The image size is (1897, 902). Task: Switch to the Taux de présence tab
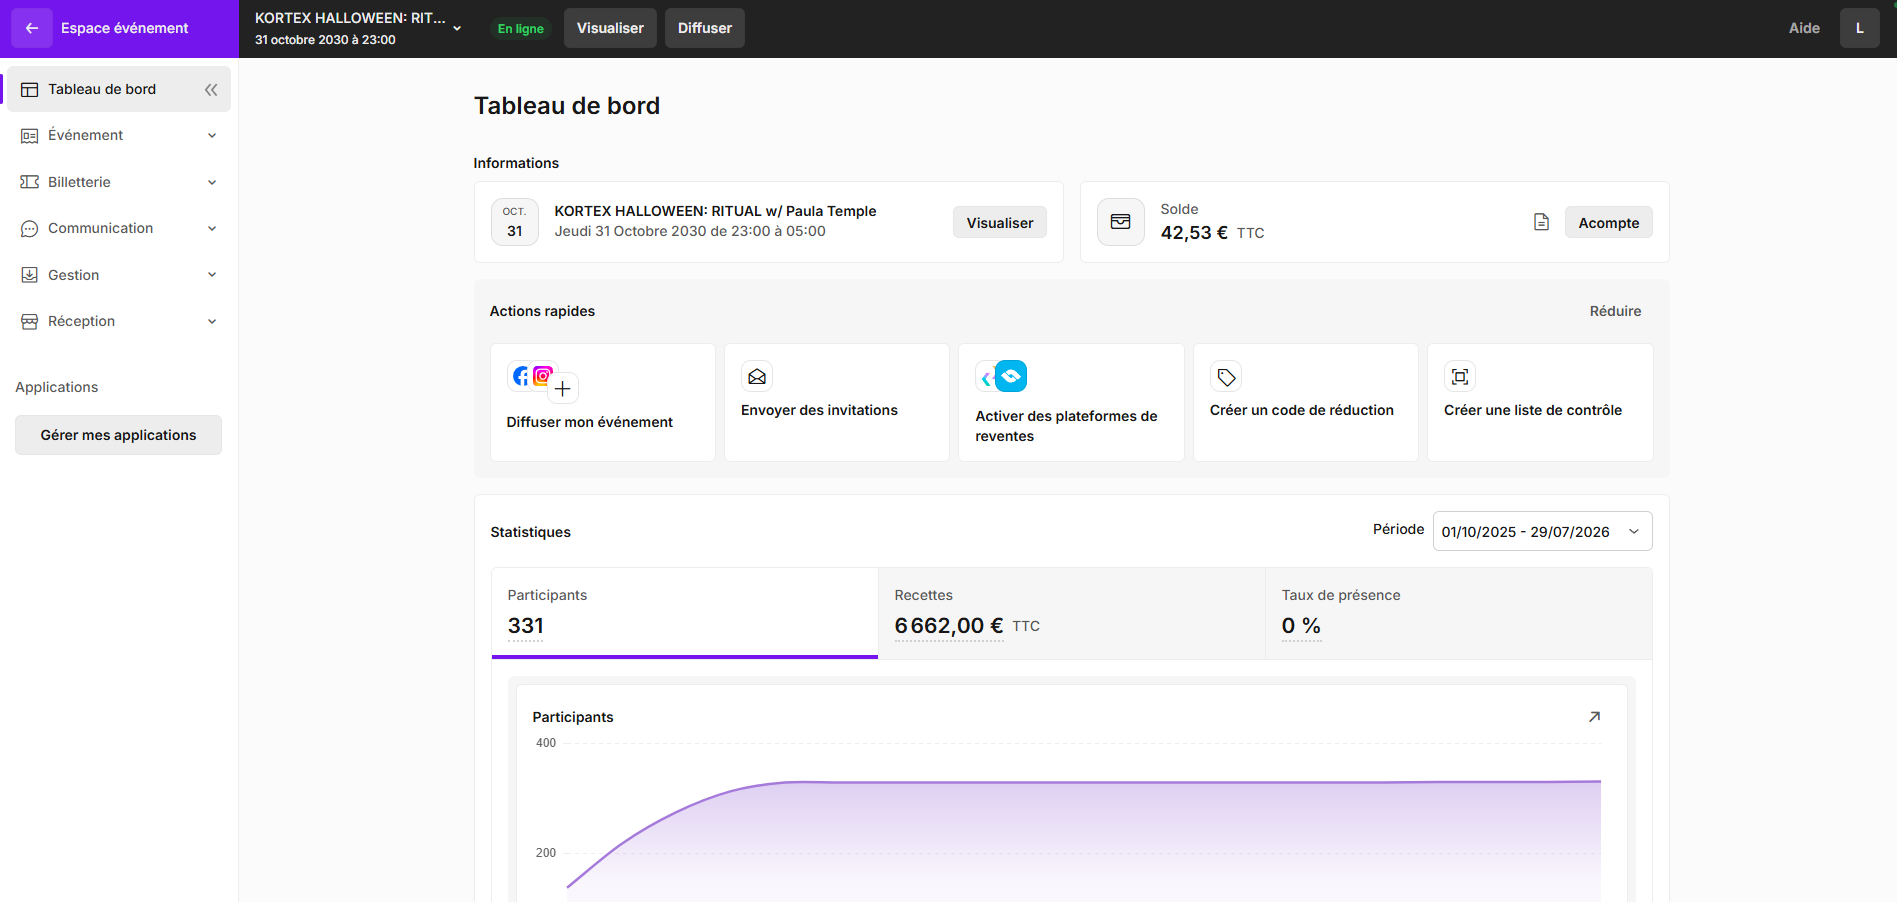(1459, 613)
